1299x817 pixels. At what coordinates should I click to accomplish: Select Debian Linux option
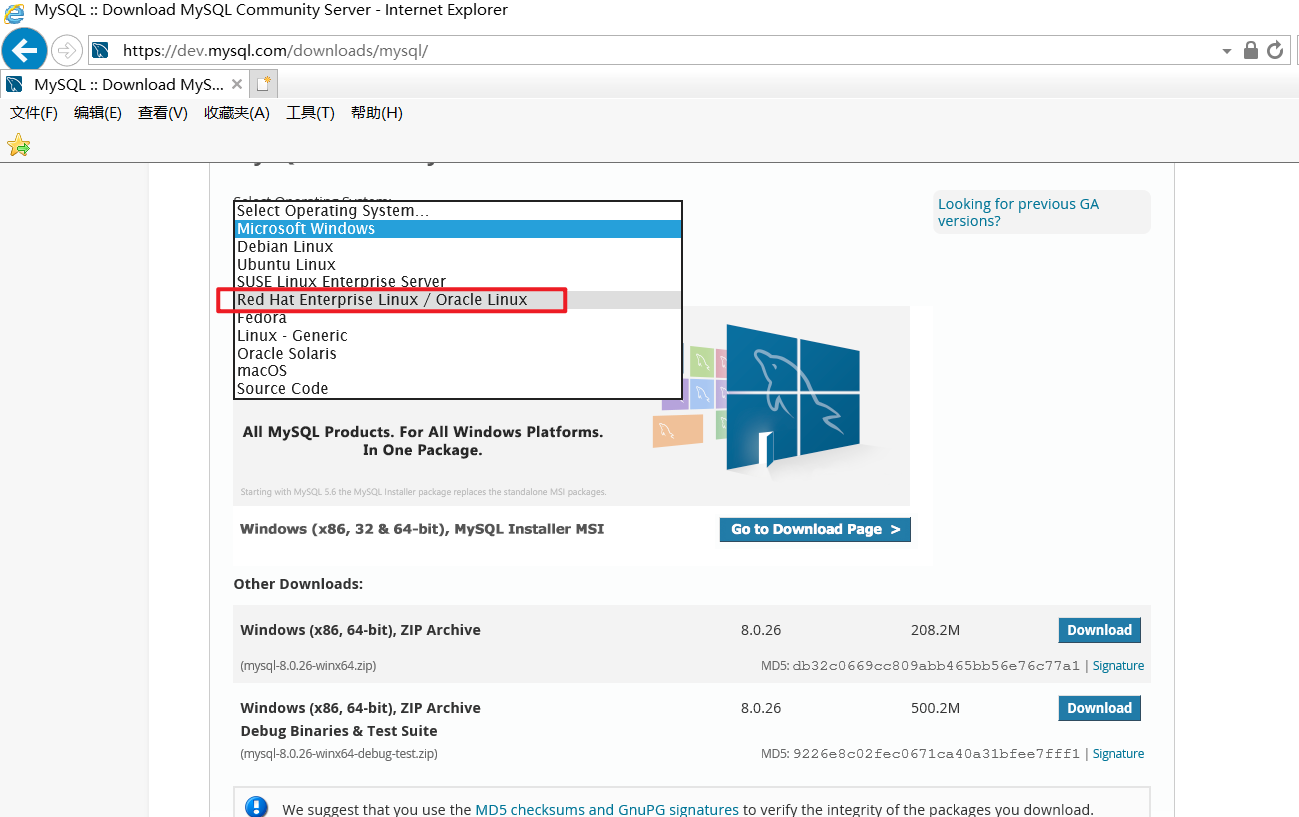458,247
